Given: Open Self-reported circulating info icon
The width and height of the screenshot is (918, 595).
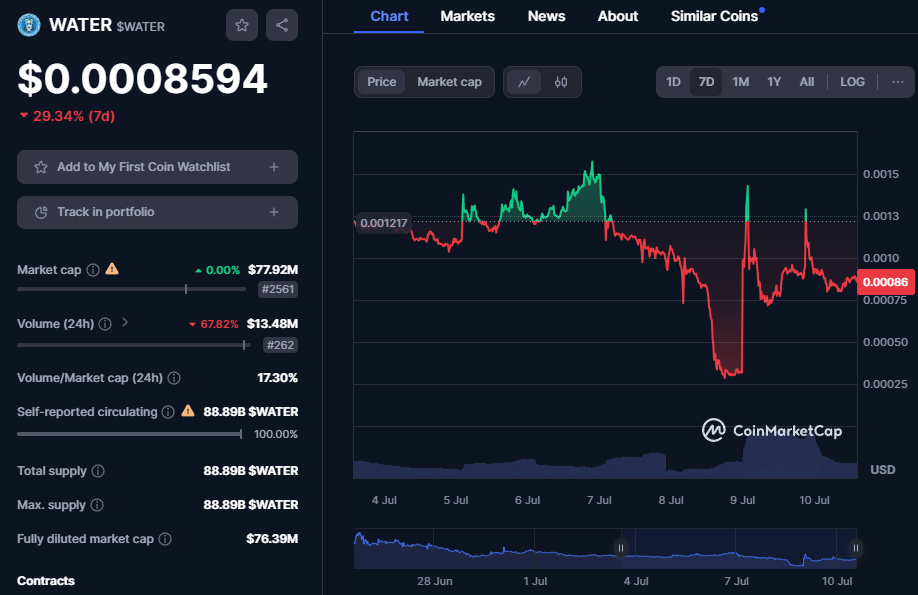Looking at the screenshot, I should (168, 412).
